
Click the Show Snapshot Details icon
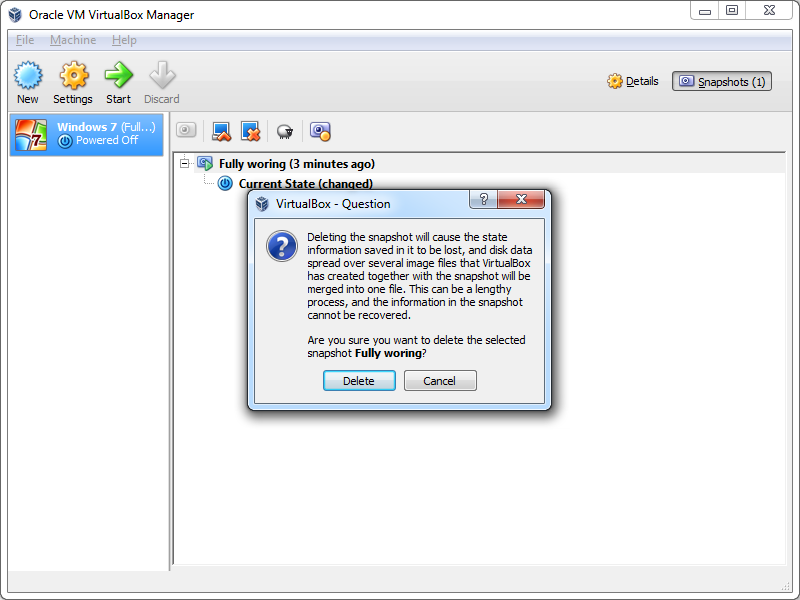tap(320, 131)
